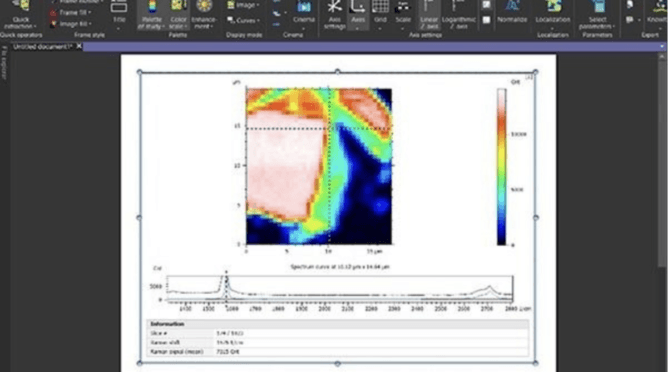Screen dimensions: 672x372
Task: Open the Palette of study selector
Action: (151, 15)
